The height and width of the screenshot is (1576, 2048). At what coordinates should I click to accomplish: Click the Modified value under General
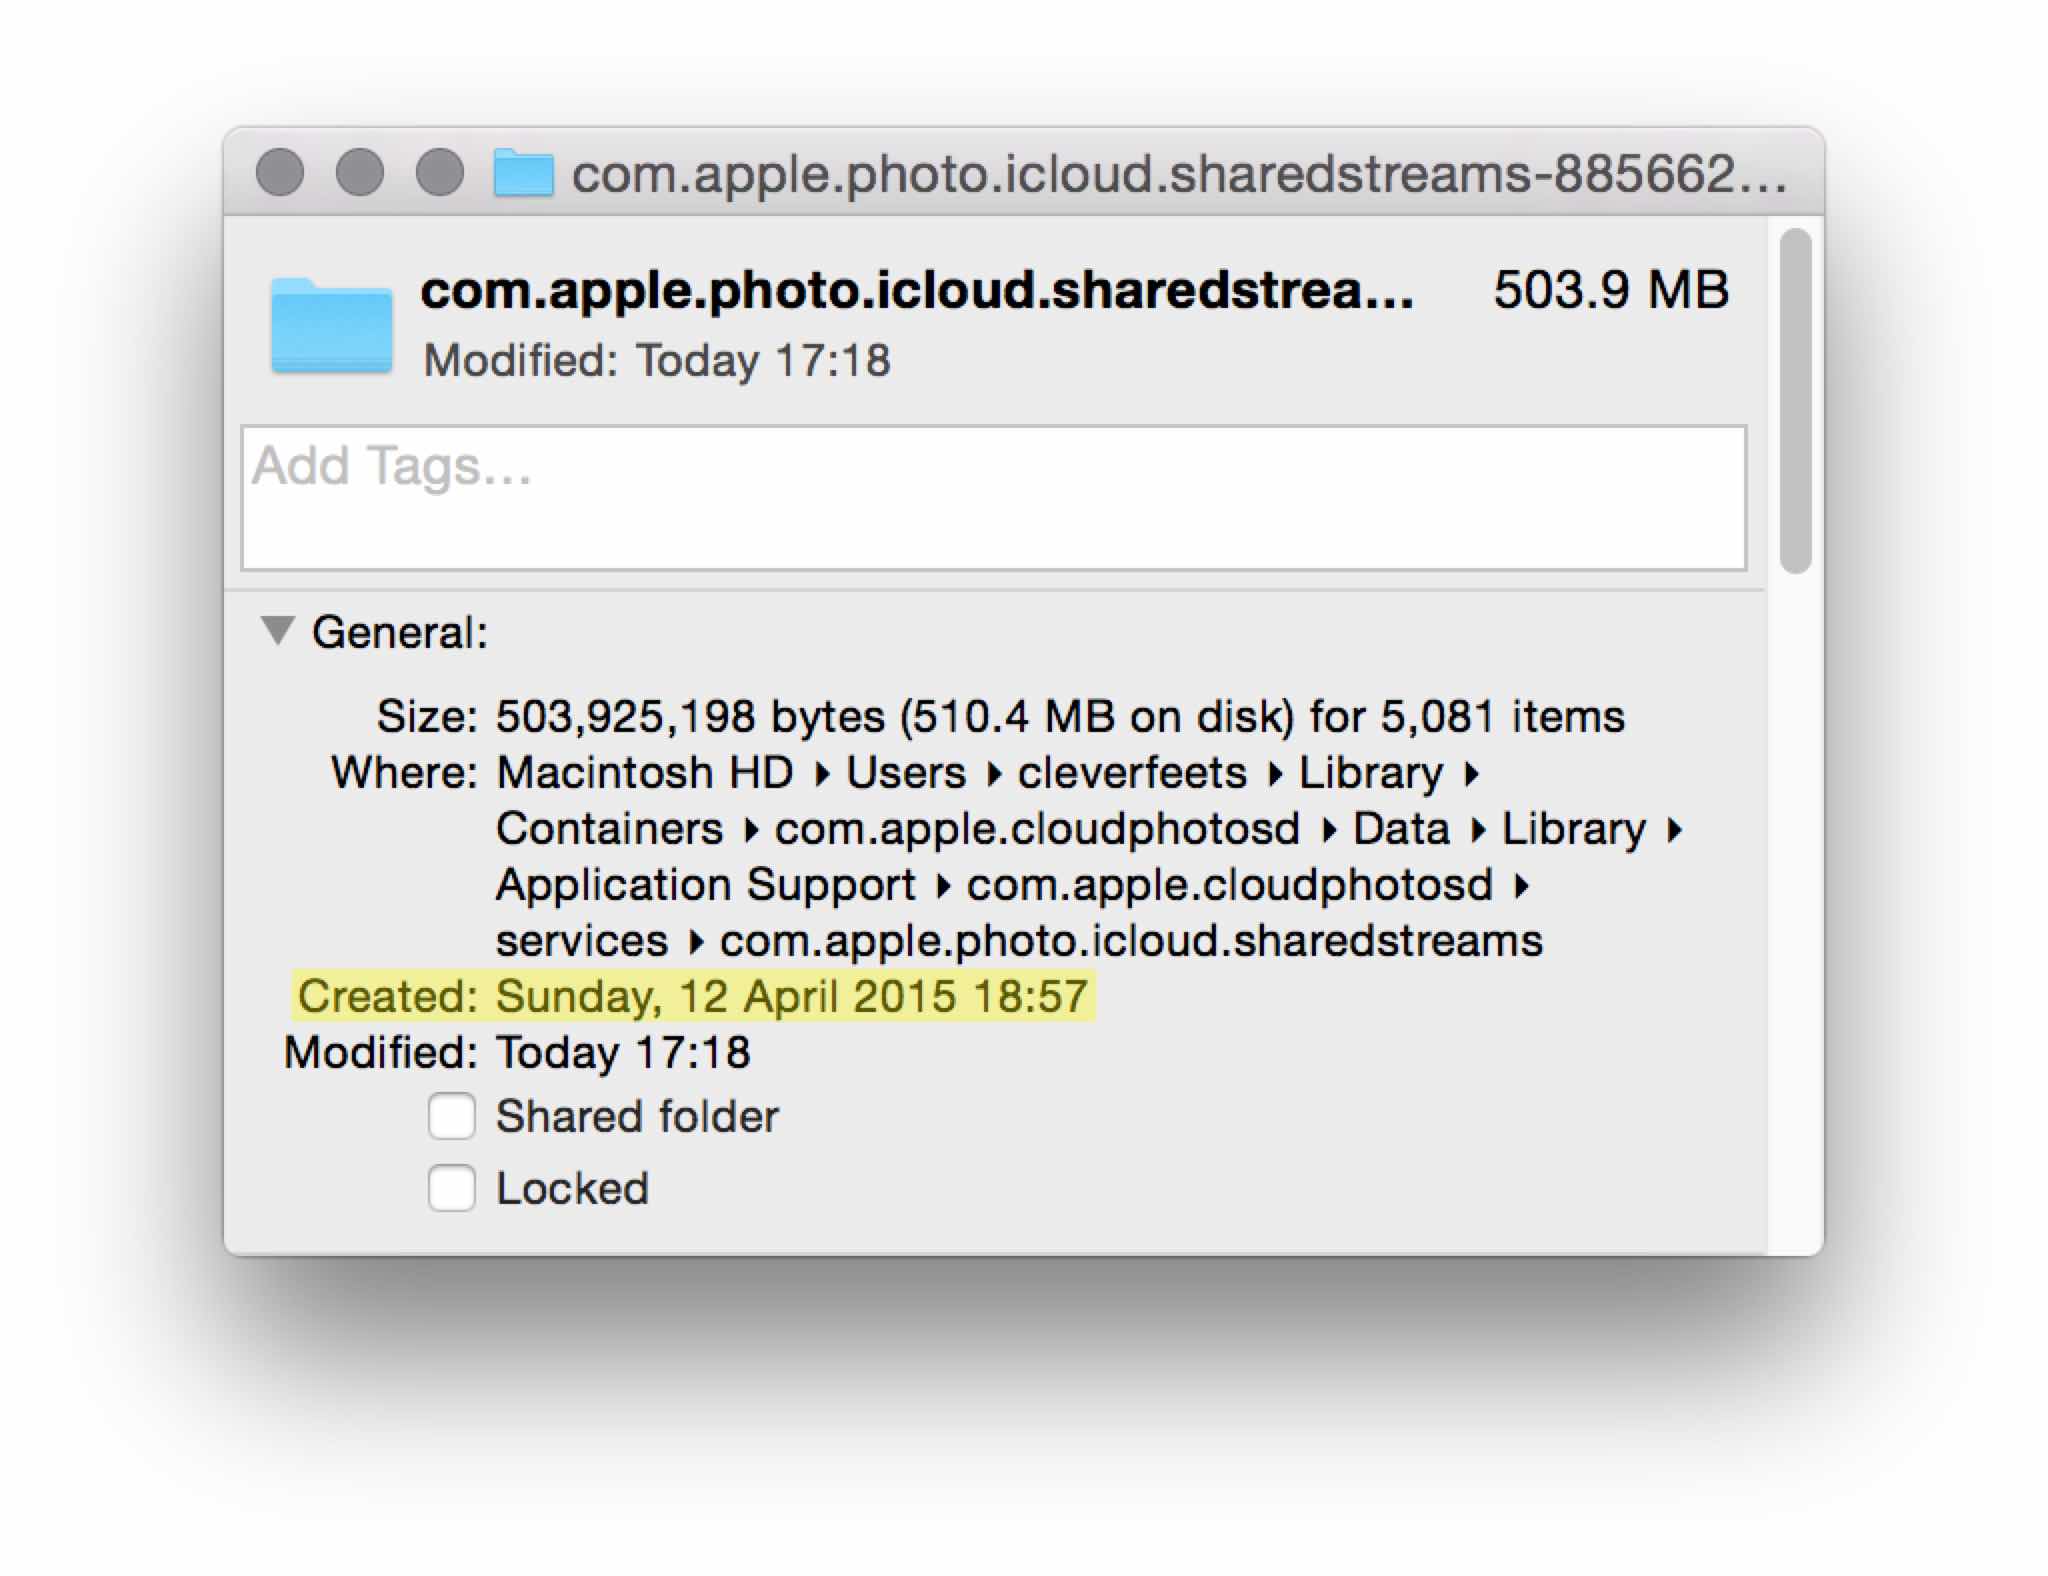[623, 1052]
